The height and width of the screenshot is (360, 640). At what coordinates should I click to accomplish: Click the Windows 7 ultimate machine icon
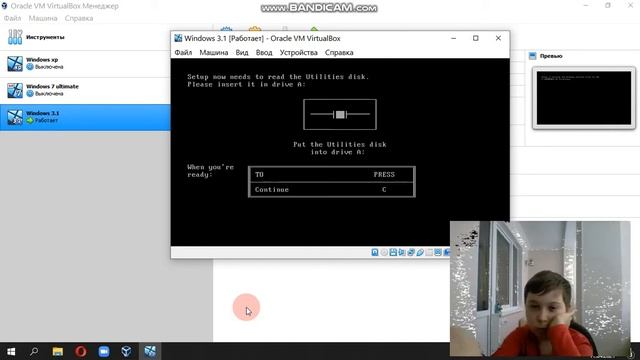[x=15, y=90]
